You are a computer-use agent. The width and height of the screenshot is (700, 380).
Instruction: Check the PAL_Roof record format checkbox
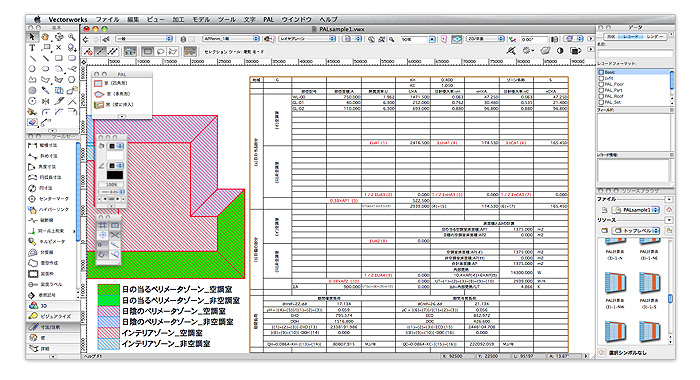[x=601, y=96]
